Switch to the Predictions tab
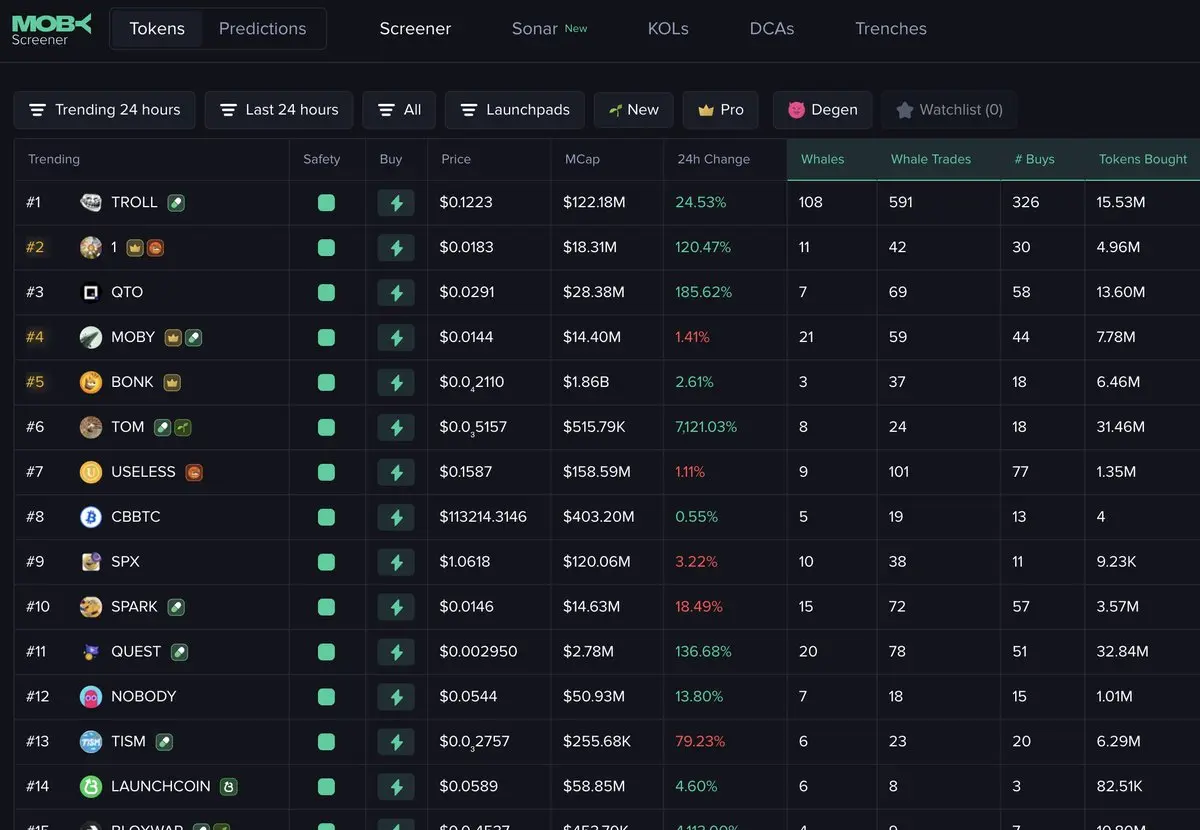This screenshot has width=1200, height=830. (262, 29)
